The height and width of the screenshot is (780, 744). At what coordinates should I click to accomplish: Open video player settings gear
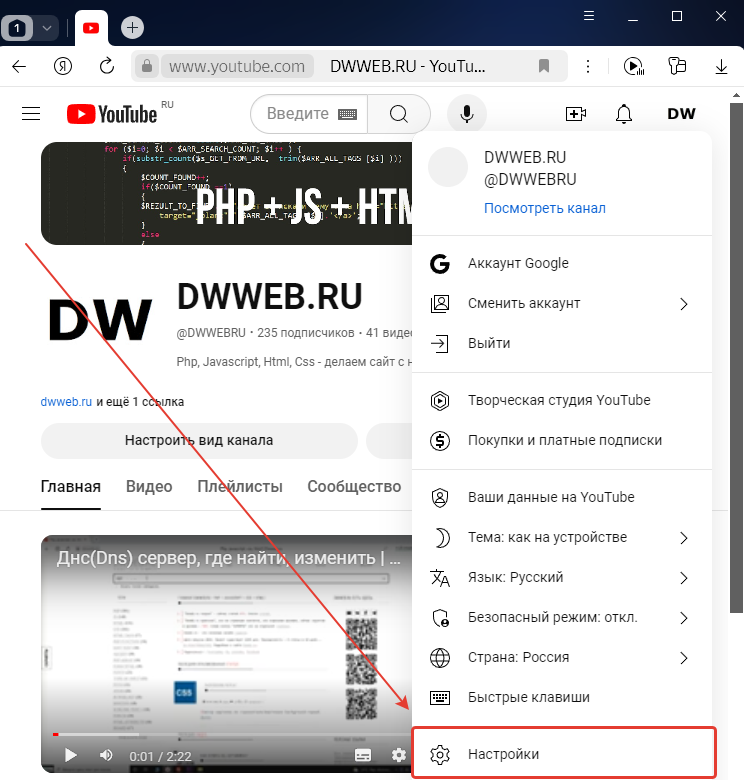point(398,756)
